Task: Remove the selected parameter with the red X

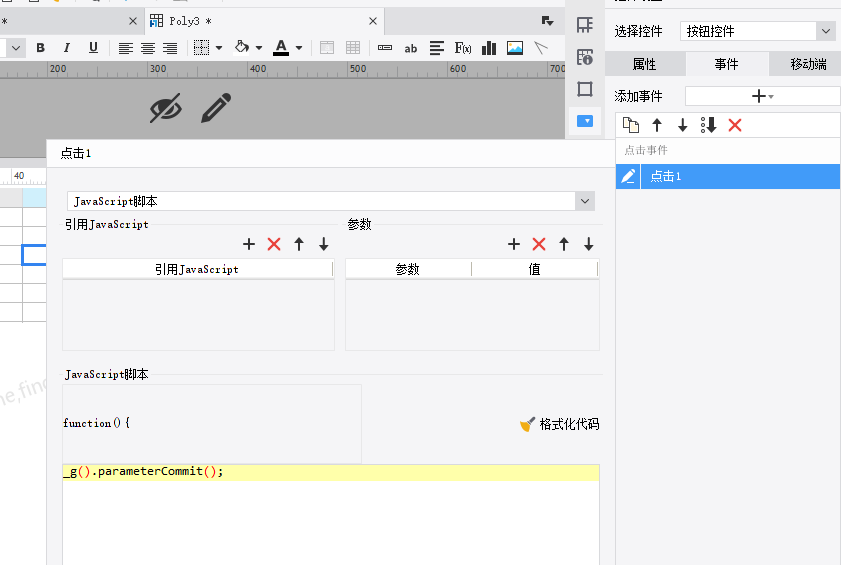Action: [539, 244]
